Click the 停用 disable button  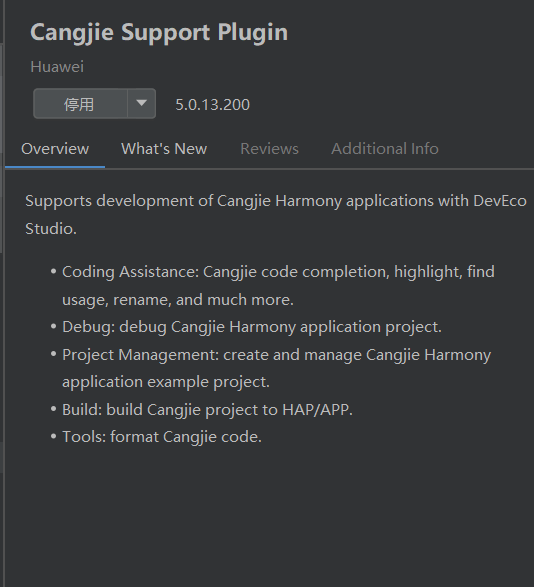pos(80,104)
